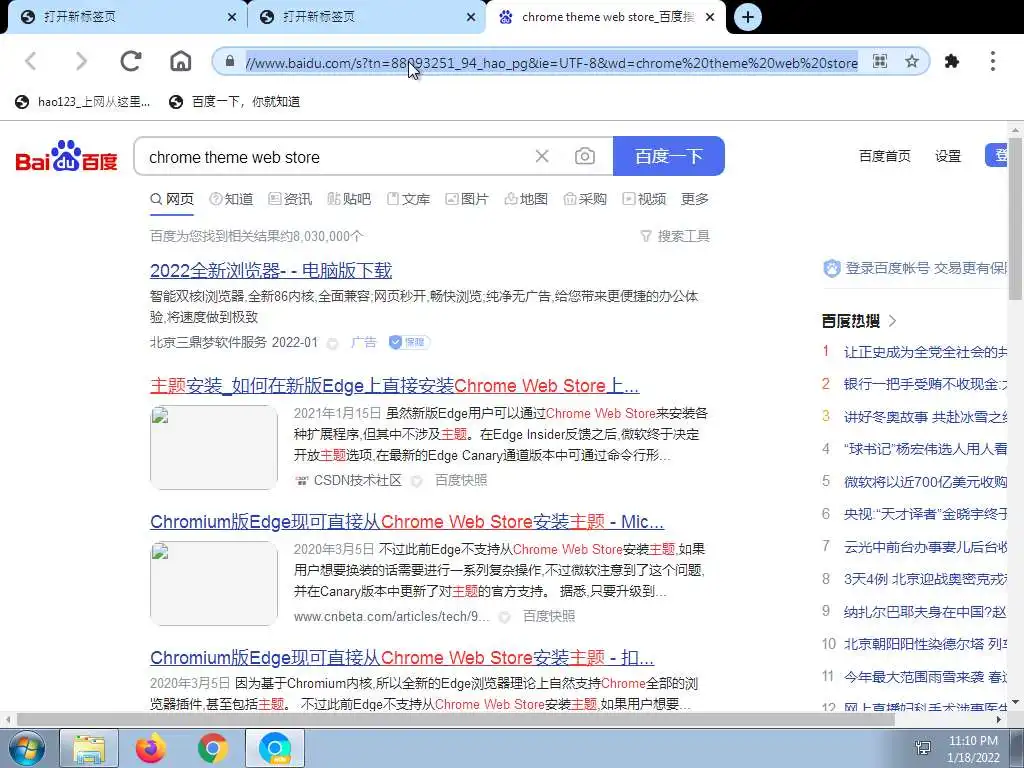Viewport: 1024px width, 768px height.
Task: Open hot search item 8 北京迎战奥密克戎
Action: (925, 579)
